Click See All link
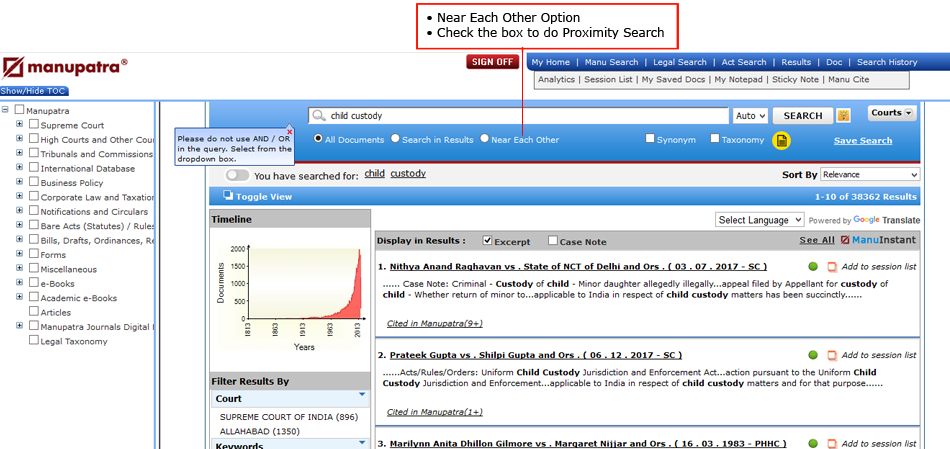This screenshot has height=449, width=950. coord(817,240)
